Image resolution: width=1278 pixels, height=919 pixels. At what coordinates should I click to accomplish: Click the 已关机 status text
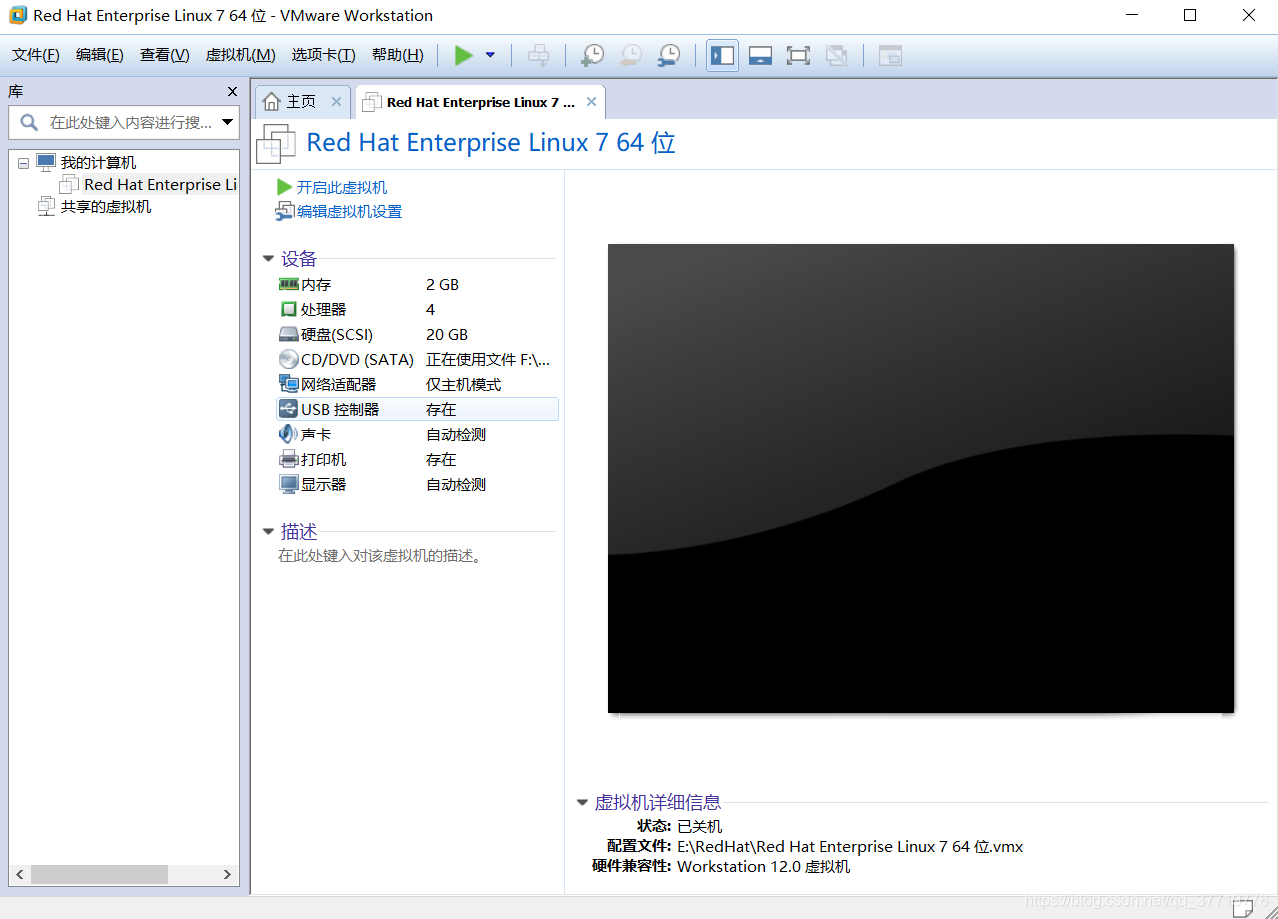point(699,826)
